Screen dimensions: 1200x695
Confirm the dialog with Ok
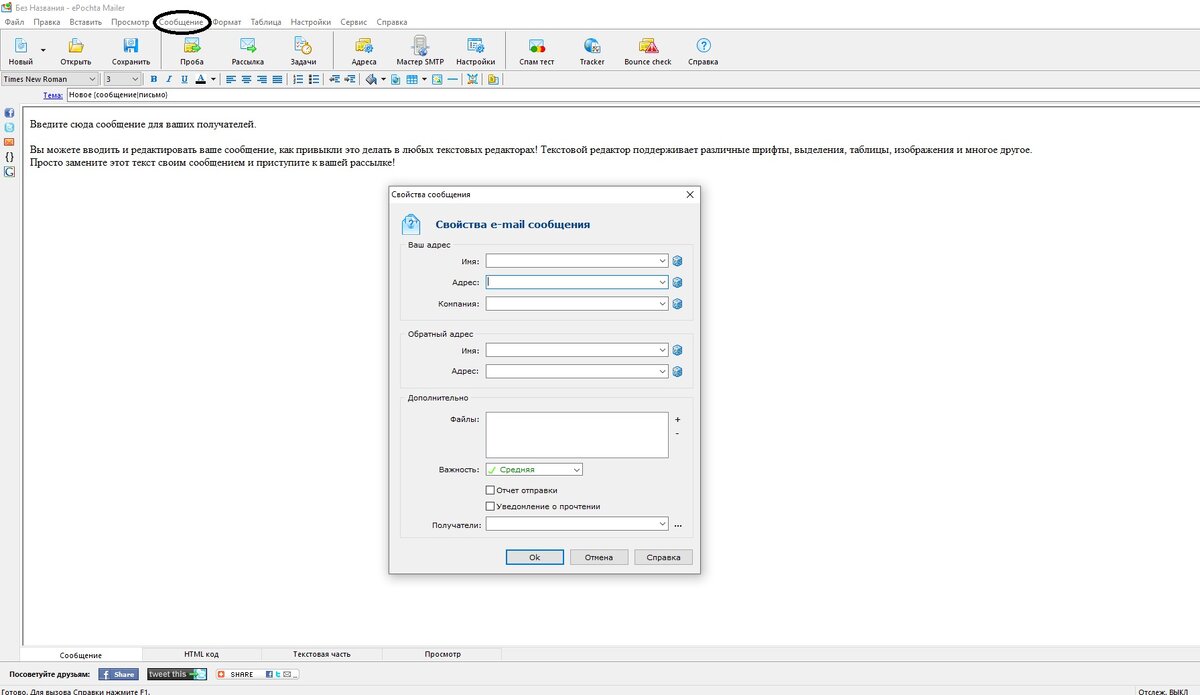click(x=535, y=557)
